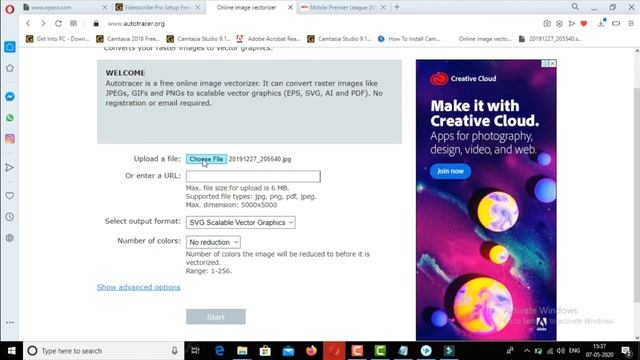Open Microsoft Store from taskbar
Viewport: 640px width, 360px height.
(265, 351)
